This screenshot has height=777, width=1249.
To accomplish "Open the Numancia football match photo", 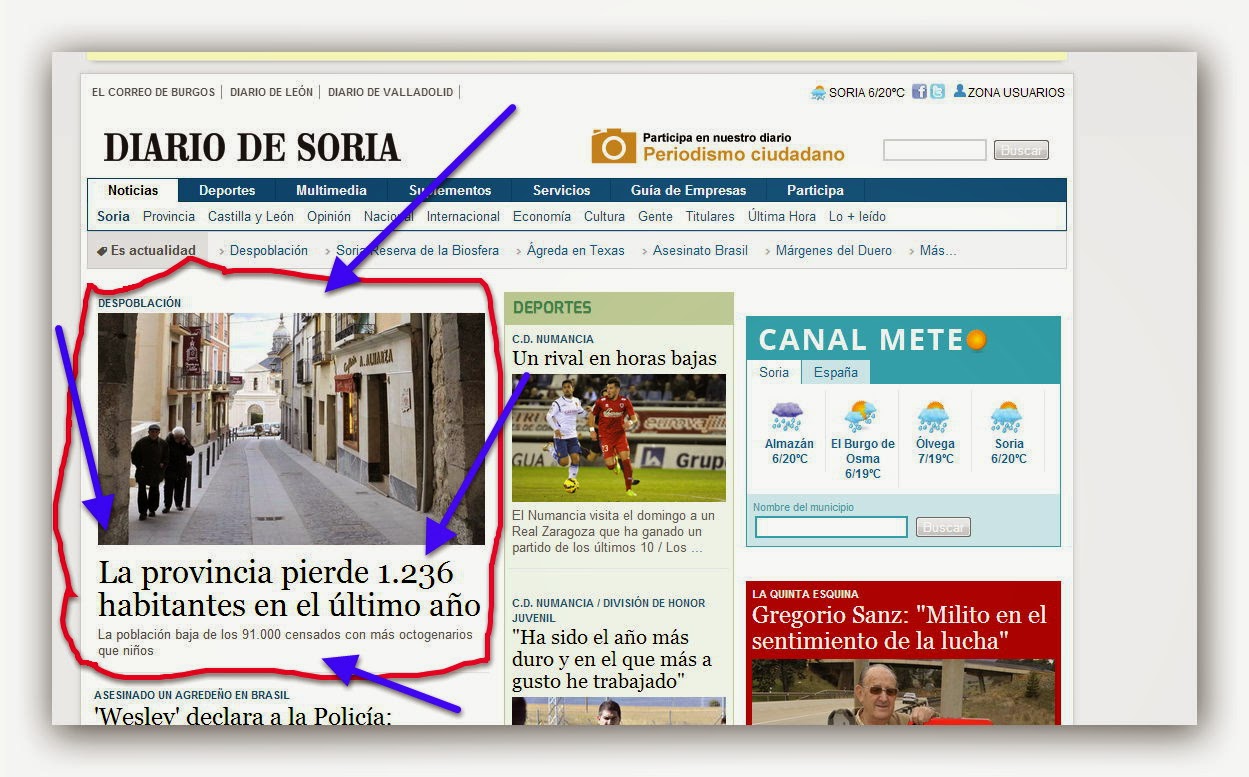I will click(619, 438).
